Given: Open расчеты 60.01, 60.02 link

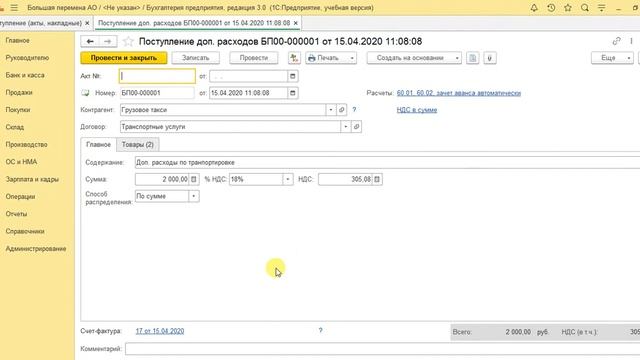Looking at the screenshot, I should [x=459, y=93].
